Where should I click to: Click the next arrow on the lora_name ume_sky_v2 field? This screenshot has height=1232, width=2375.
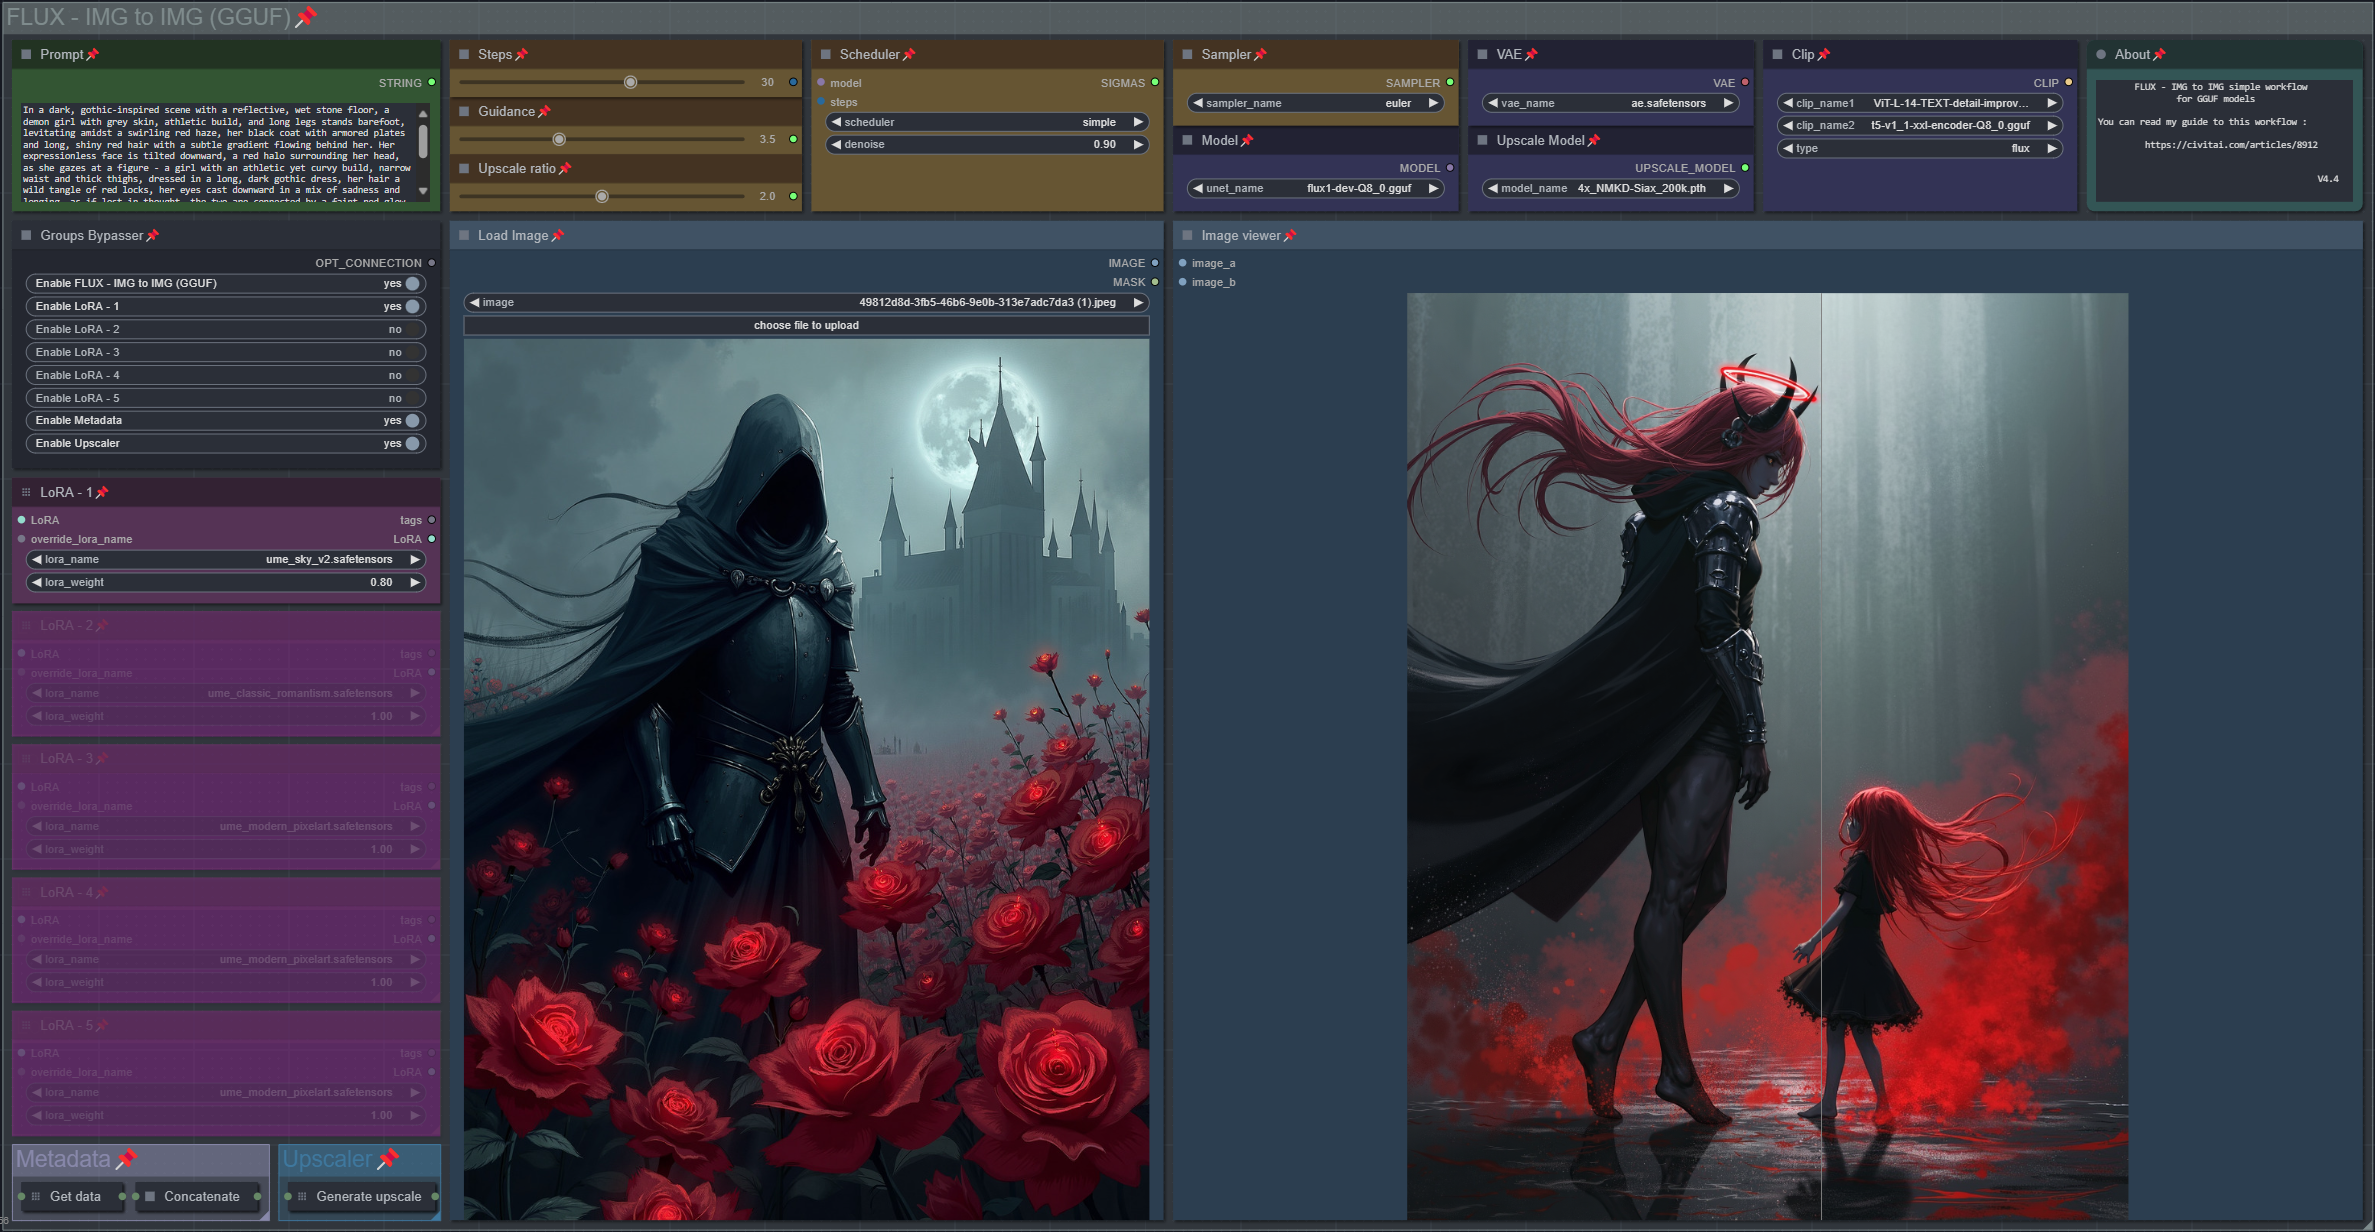coord(415,559)
